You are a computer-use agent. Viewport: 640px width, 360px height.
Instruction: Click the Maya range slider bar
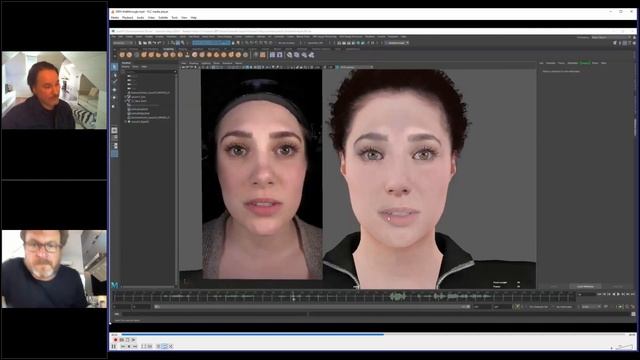click(x=312, y=307)
